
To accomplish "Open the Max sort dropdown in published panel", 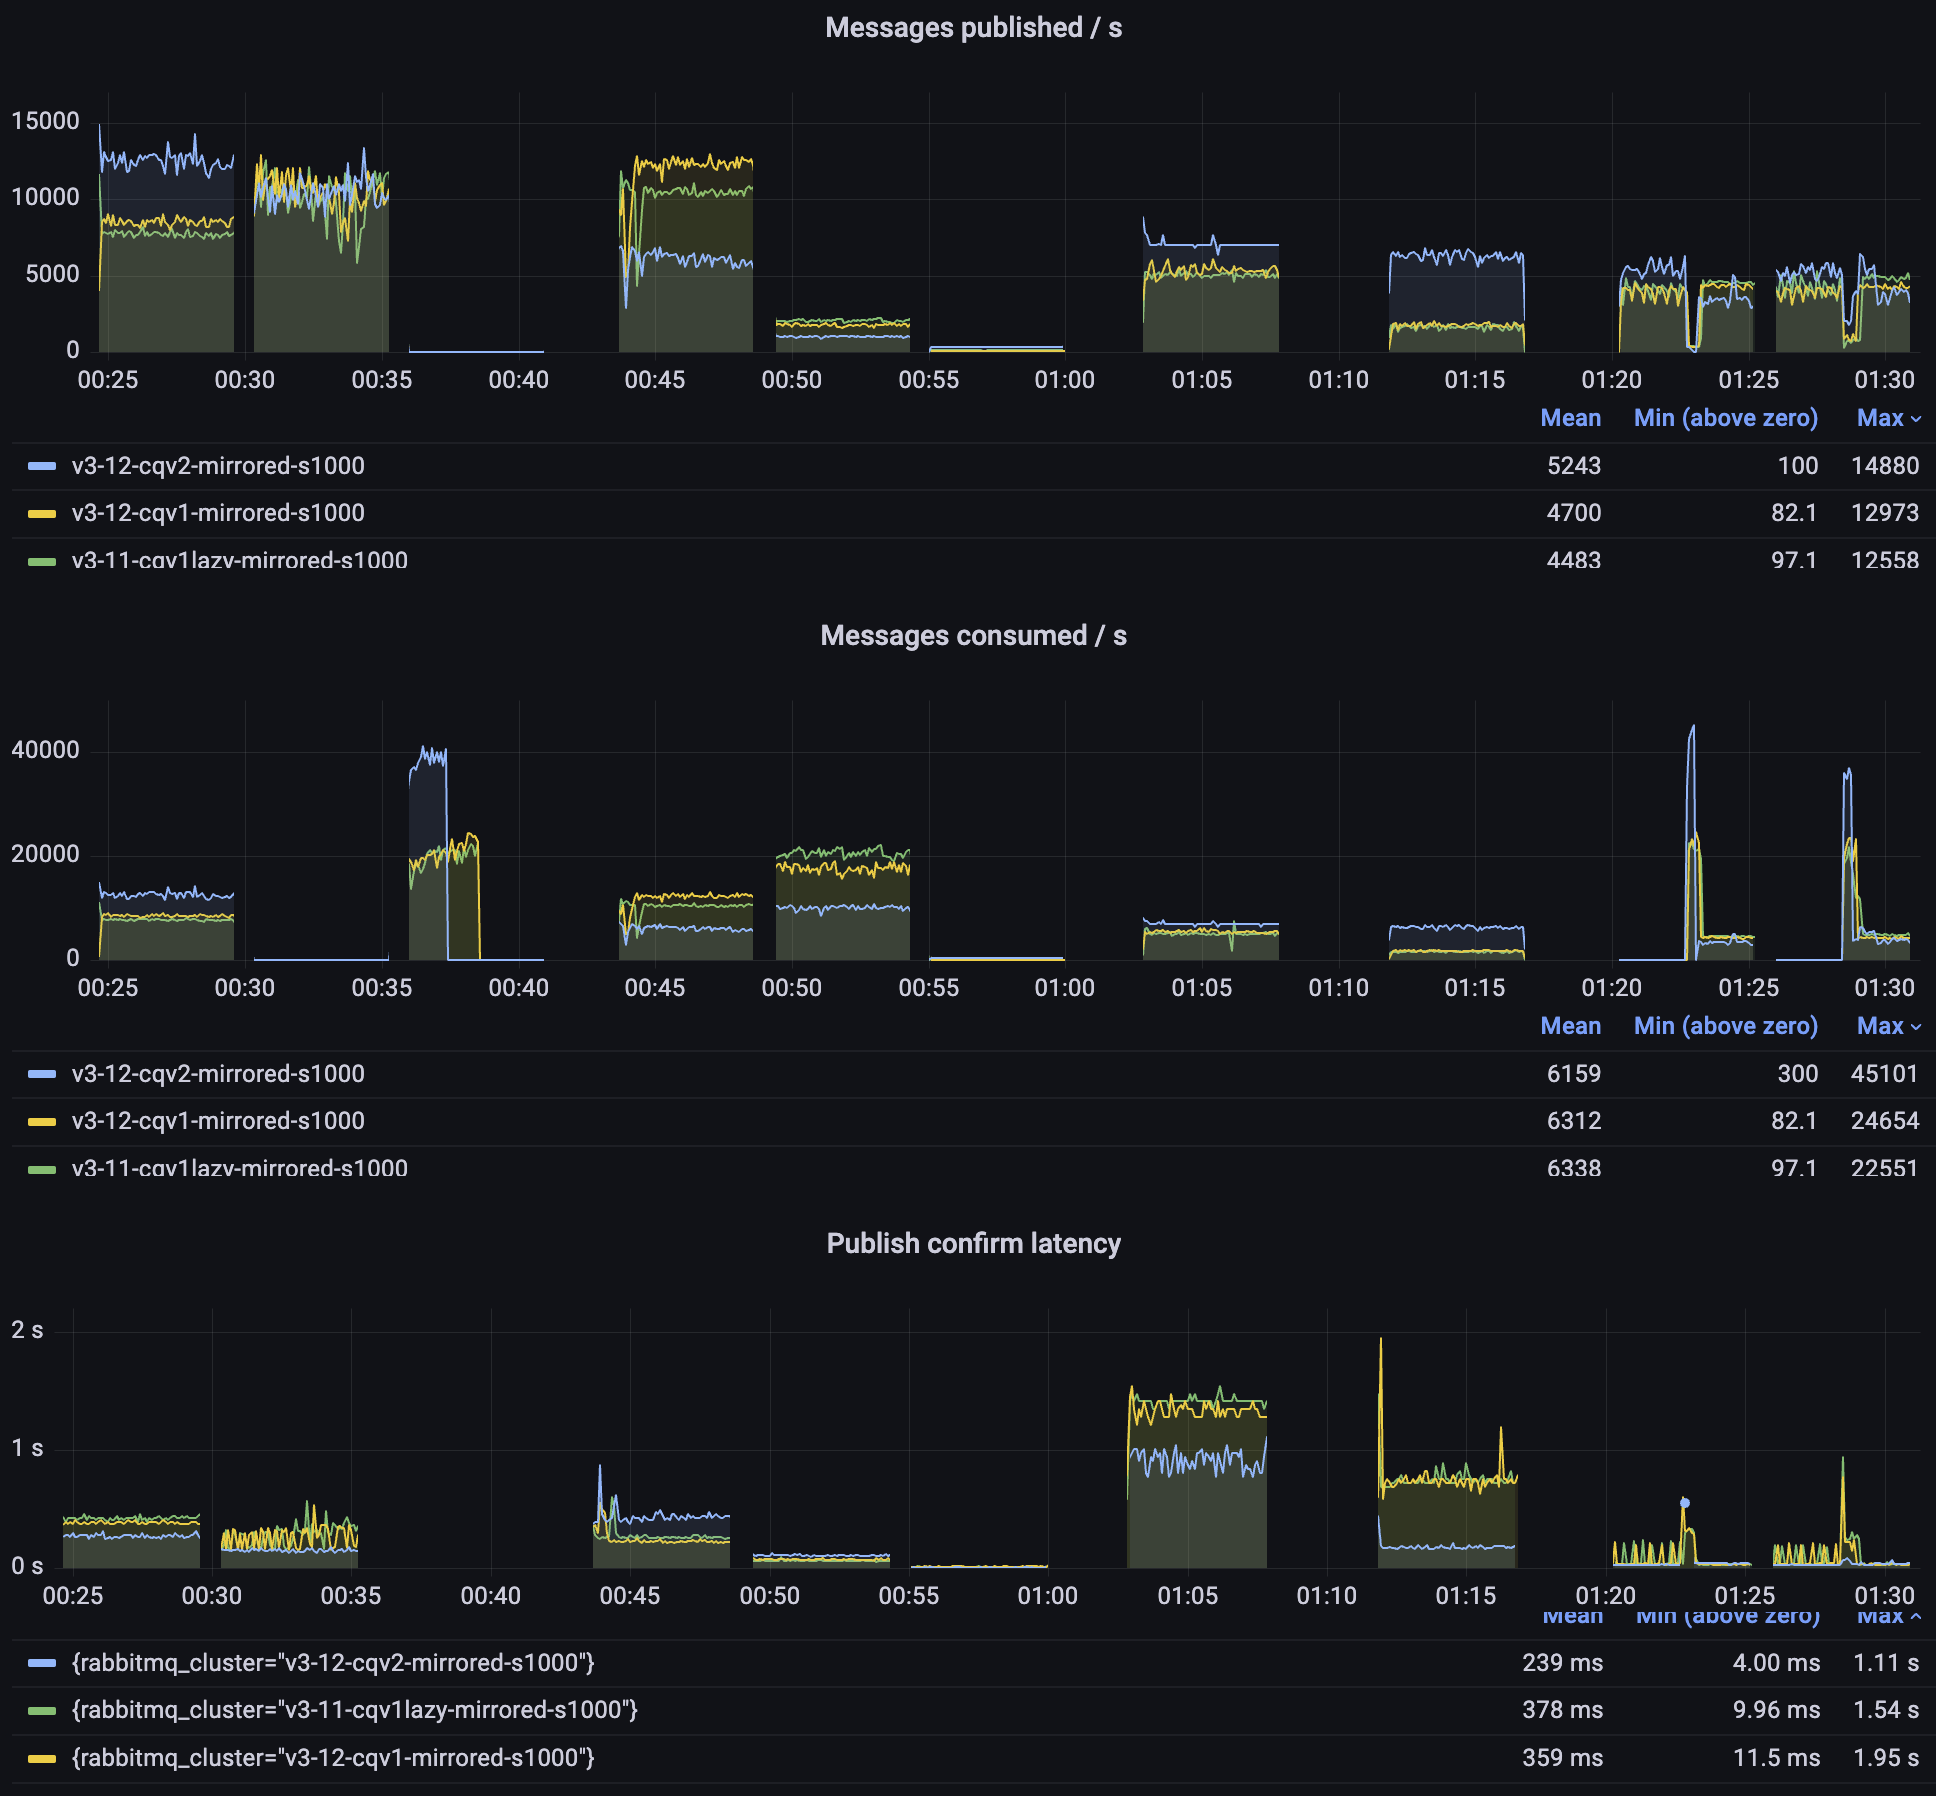I will click(1888, 418).
